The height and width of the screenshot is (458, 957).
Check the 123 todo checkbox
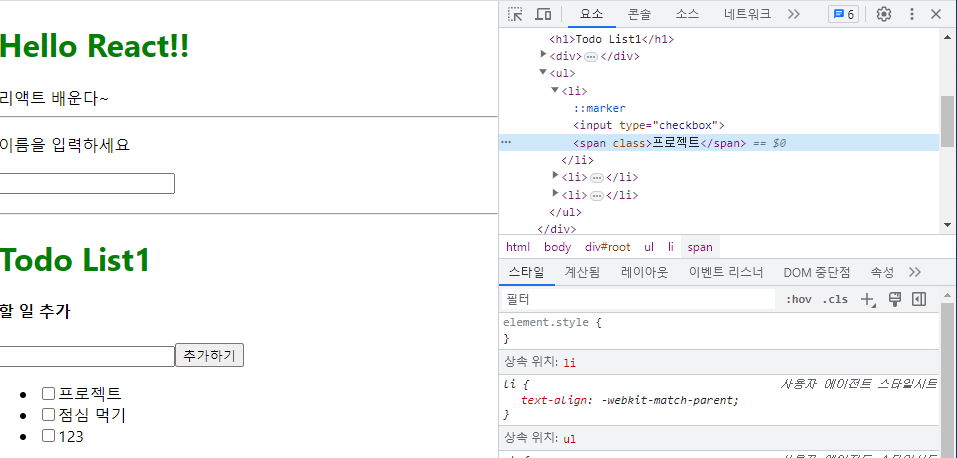point(48,435)
